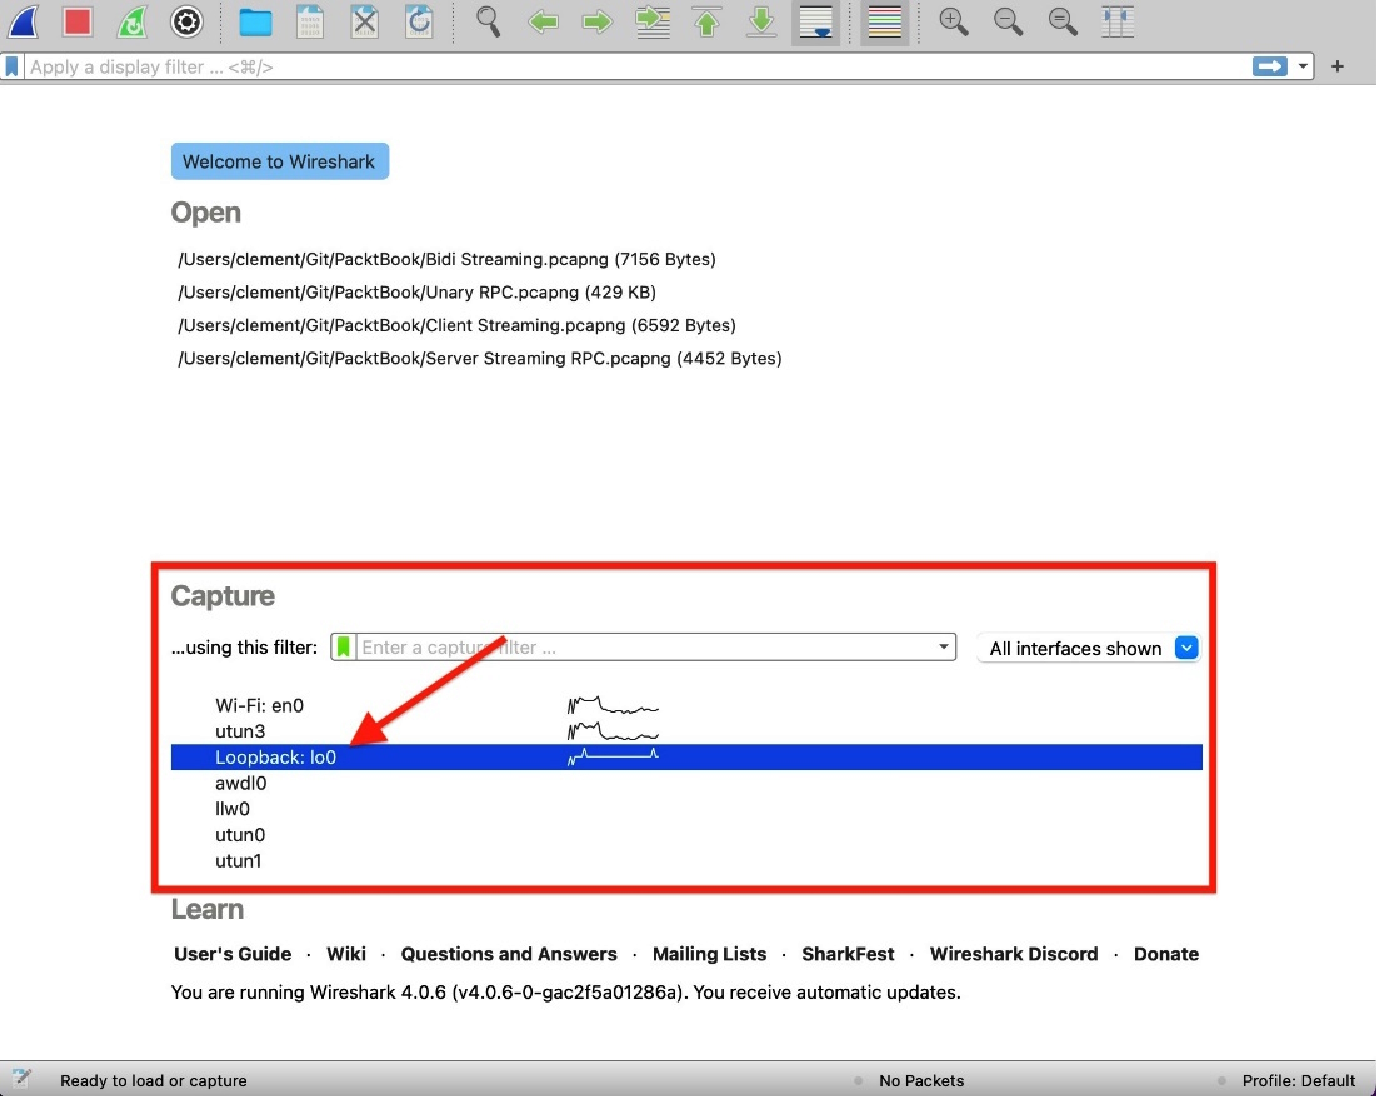Select the Wi-Fi: en0 interface
Image resolution: width=1376 pixels, height=1096 pixels.
pos(686,705)
